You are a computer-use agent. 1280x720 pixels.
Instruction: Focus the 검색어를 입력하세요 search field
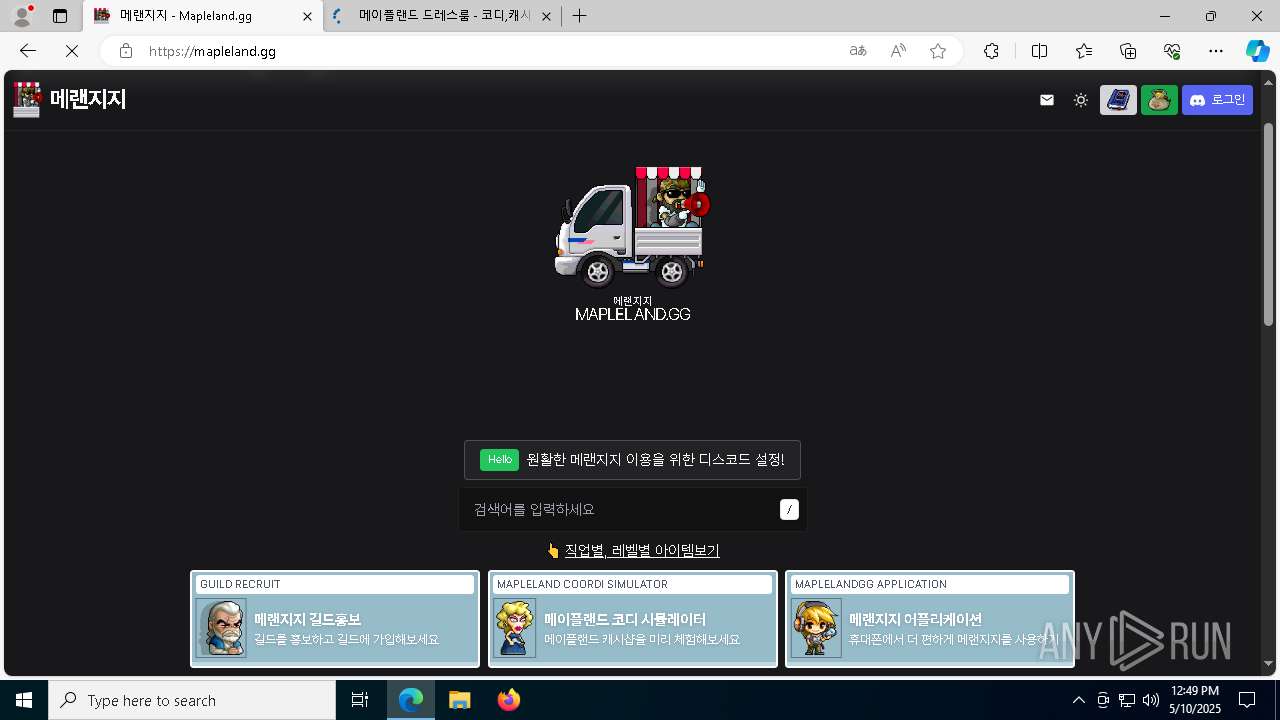click(632, 509)
